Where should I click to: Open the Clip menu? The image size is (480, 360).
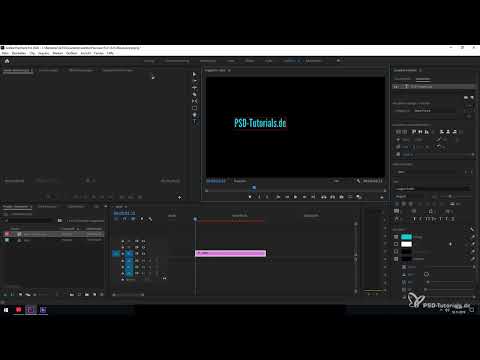click(32, 53)
